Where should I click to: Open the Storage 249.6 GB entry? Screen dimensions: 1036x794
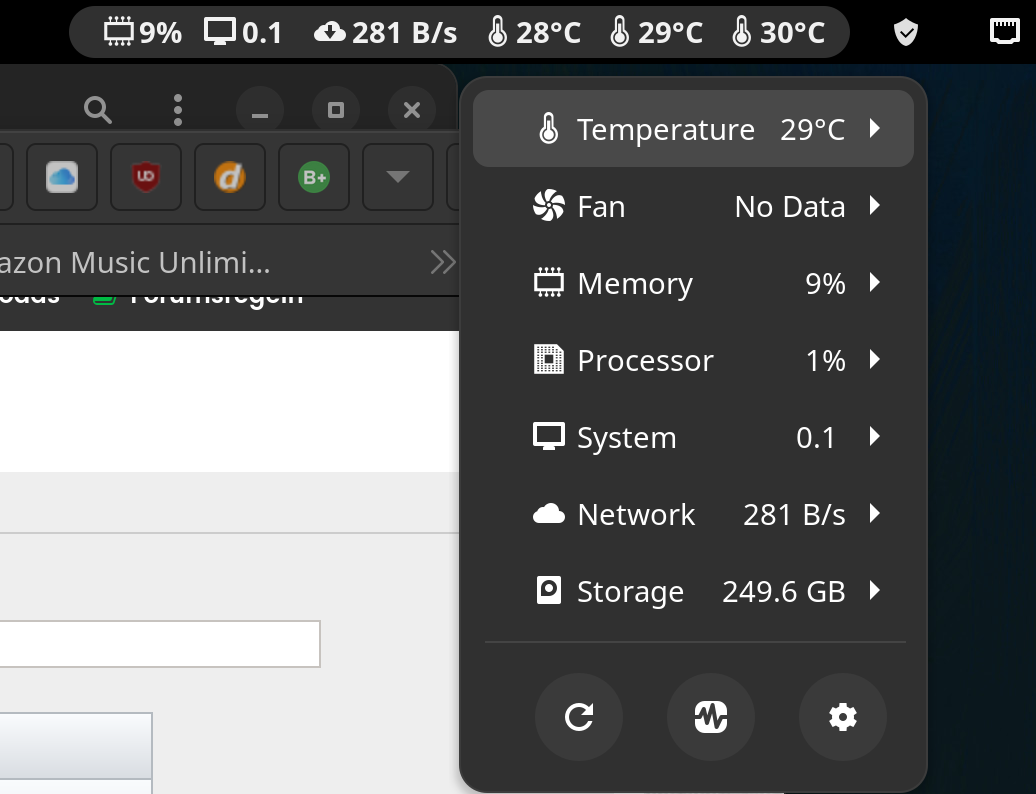692,591
